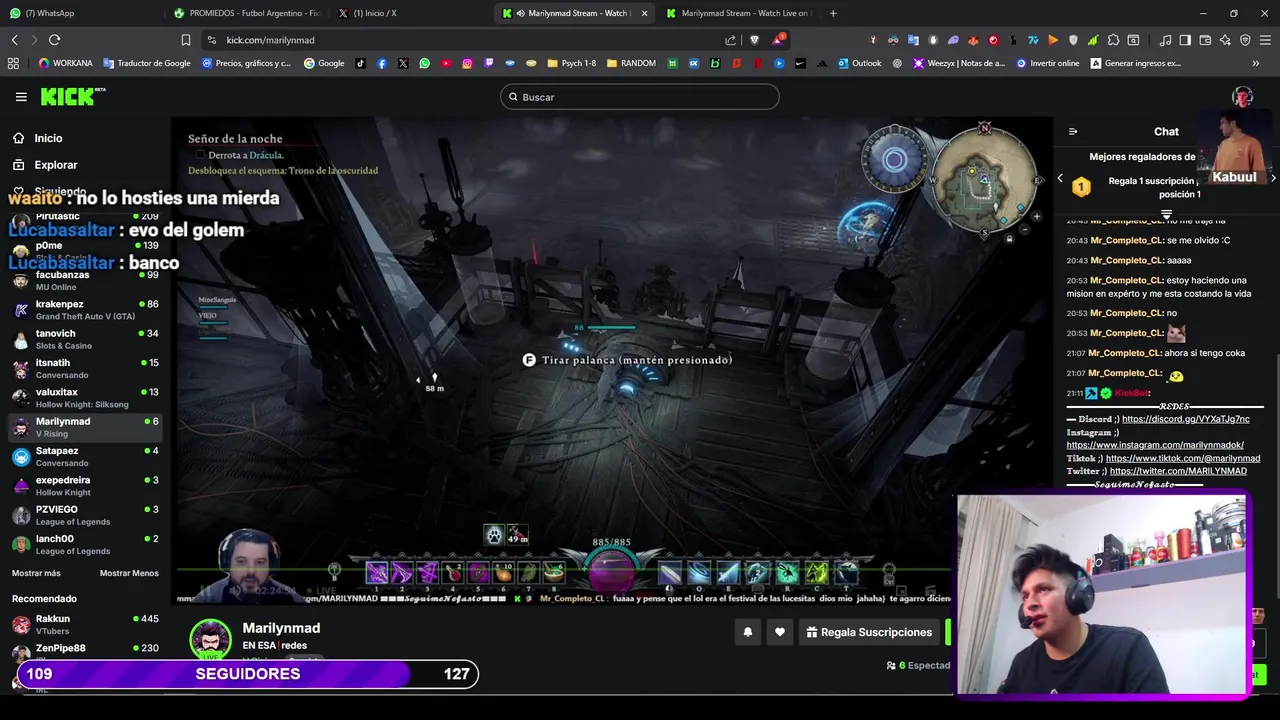Screen dimensions: 1280x720
Task: Open the Brave Shields lion icon
Action: (x=754, y=40)
